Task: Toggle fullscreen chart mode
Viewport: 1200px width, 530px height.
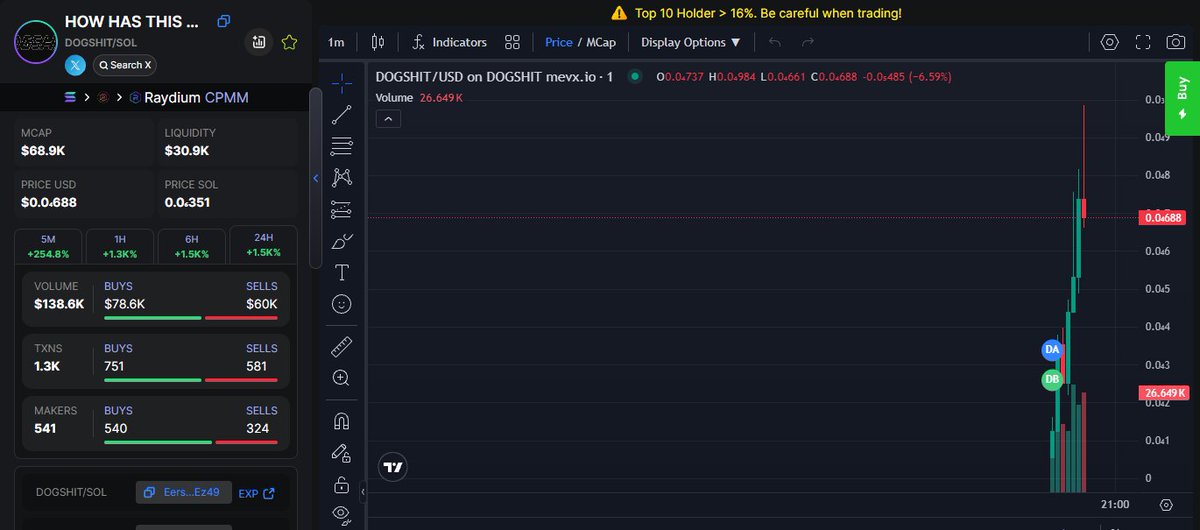Action: 1143,42
